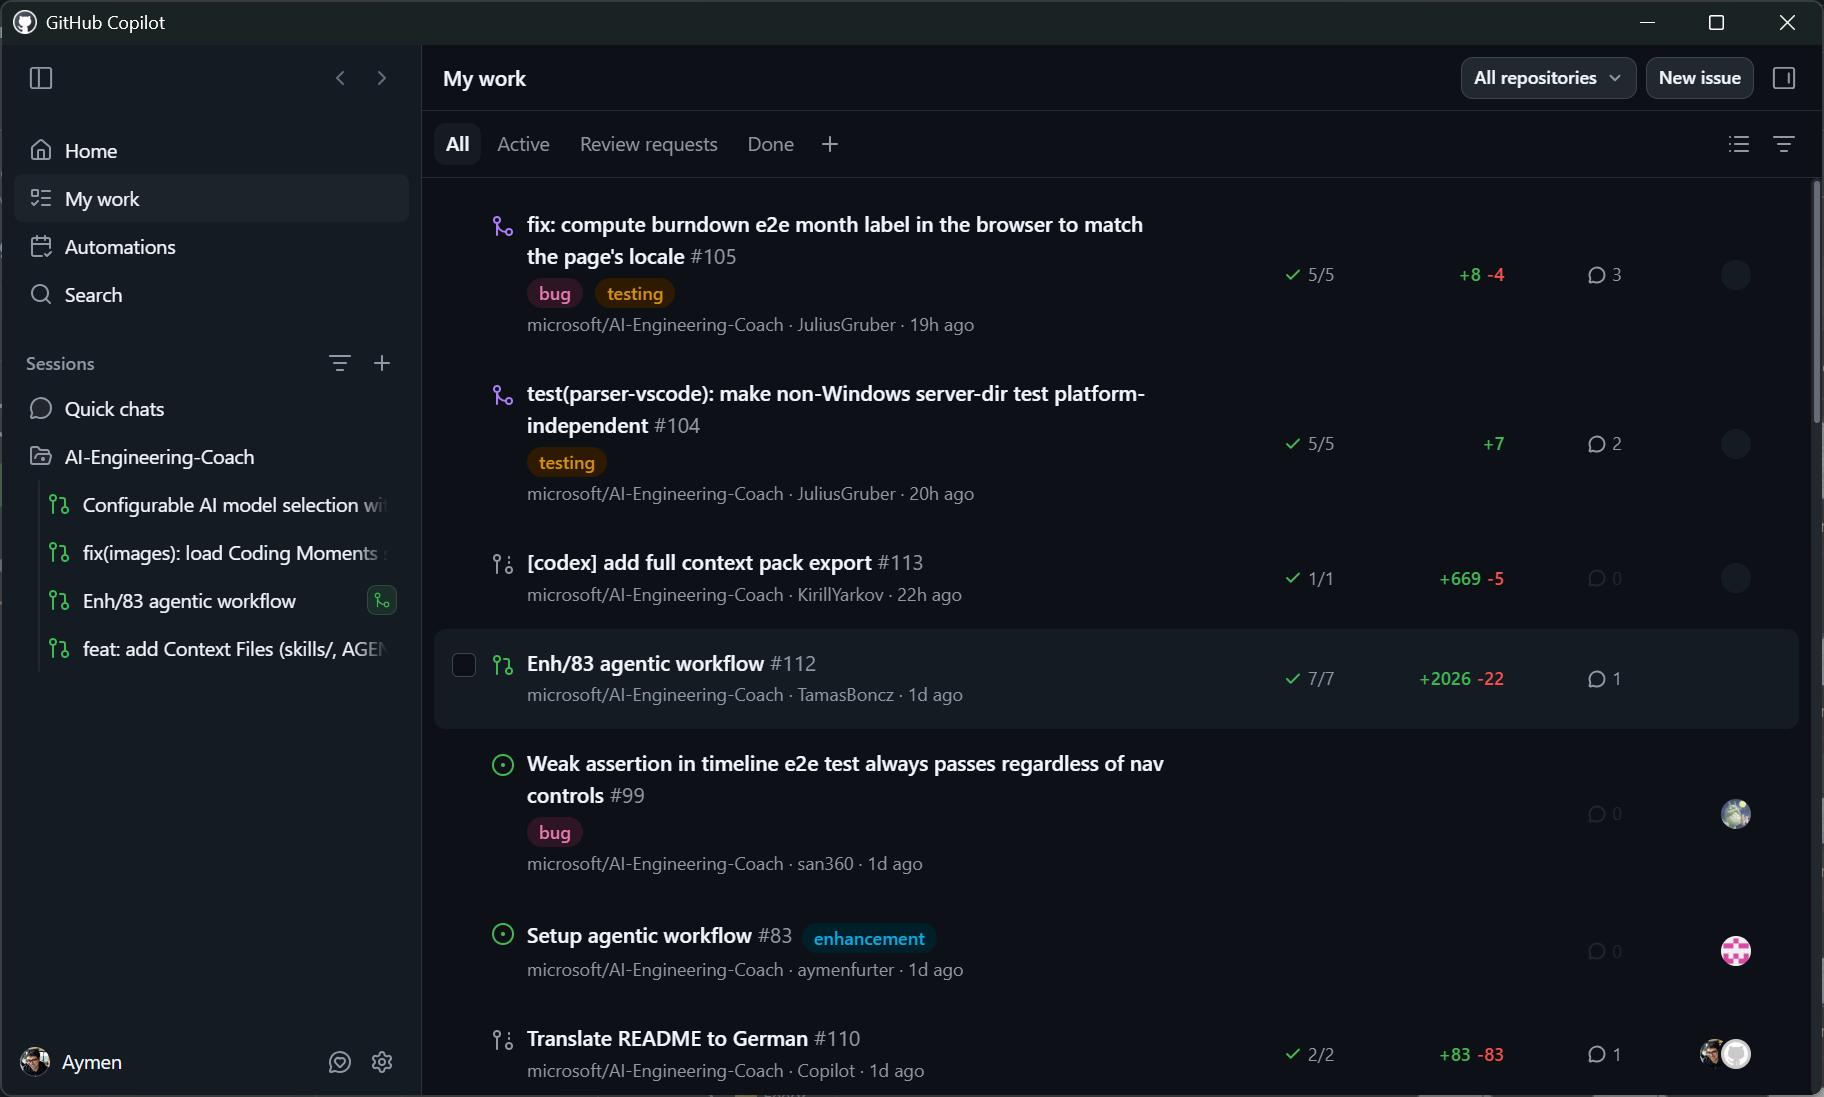Viewport: 1824px width, 1097px height.
Task: Click the draft PR icon for #110
Action: (503, 1040)
